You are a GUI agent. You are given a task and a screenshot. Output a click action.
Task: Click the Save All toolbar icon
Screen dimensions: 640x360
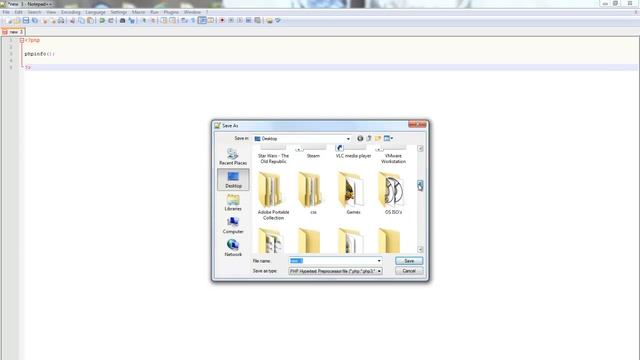pyautogui.click(x=35, y=20)
